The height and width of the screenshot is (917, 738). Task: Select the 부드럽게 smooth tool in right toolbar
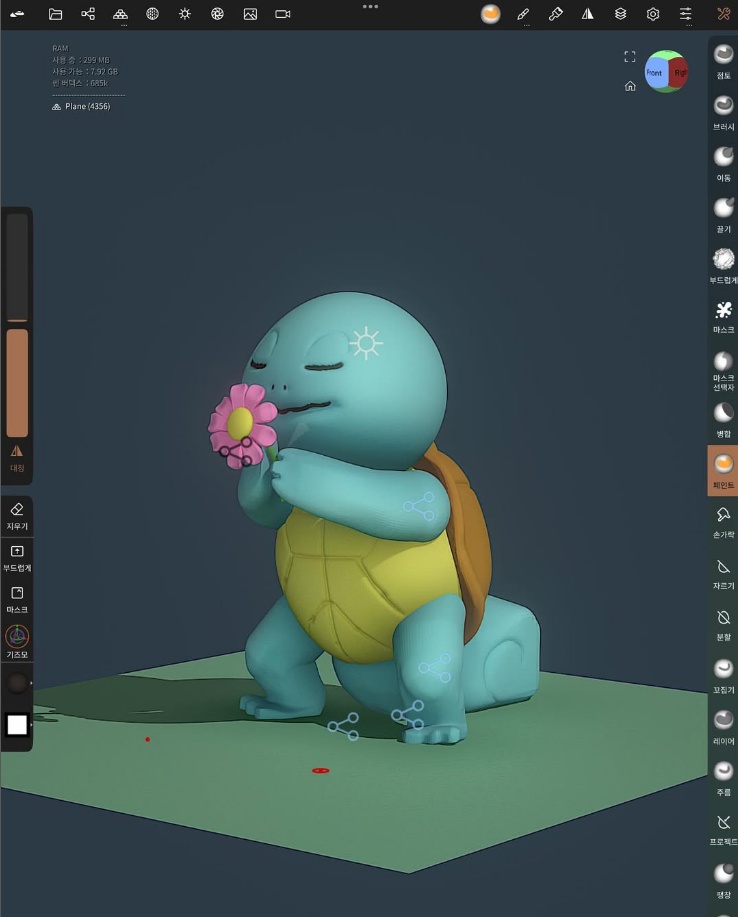[723, 266]
